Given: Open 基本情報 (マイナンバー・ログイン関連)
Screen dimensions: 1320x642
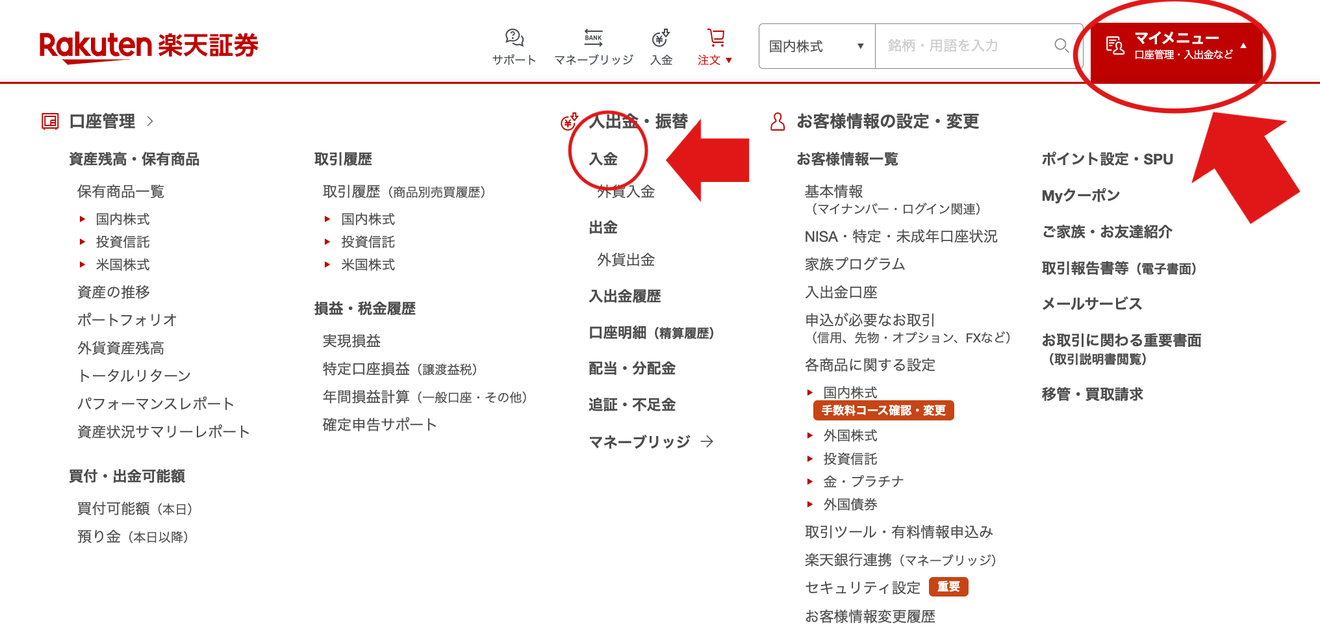Looking at the screenshot, I should [x=893, y=199].
